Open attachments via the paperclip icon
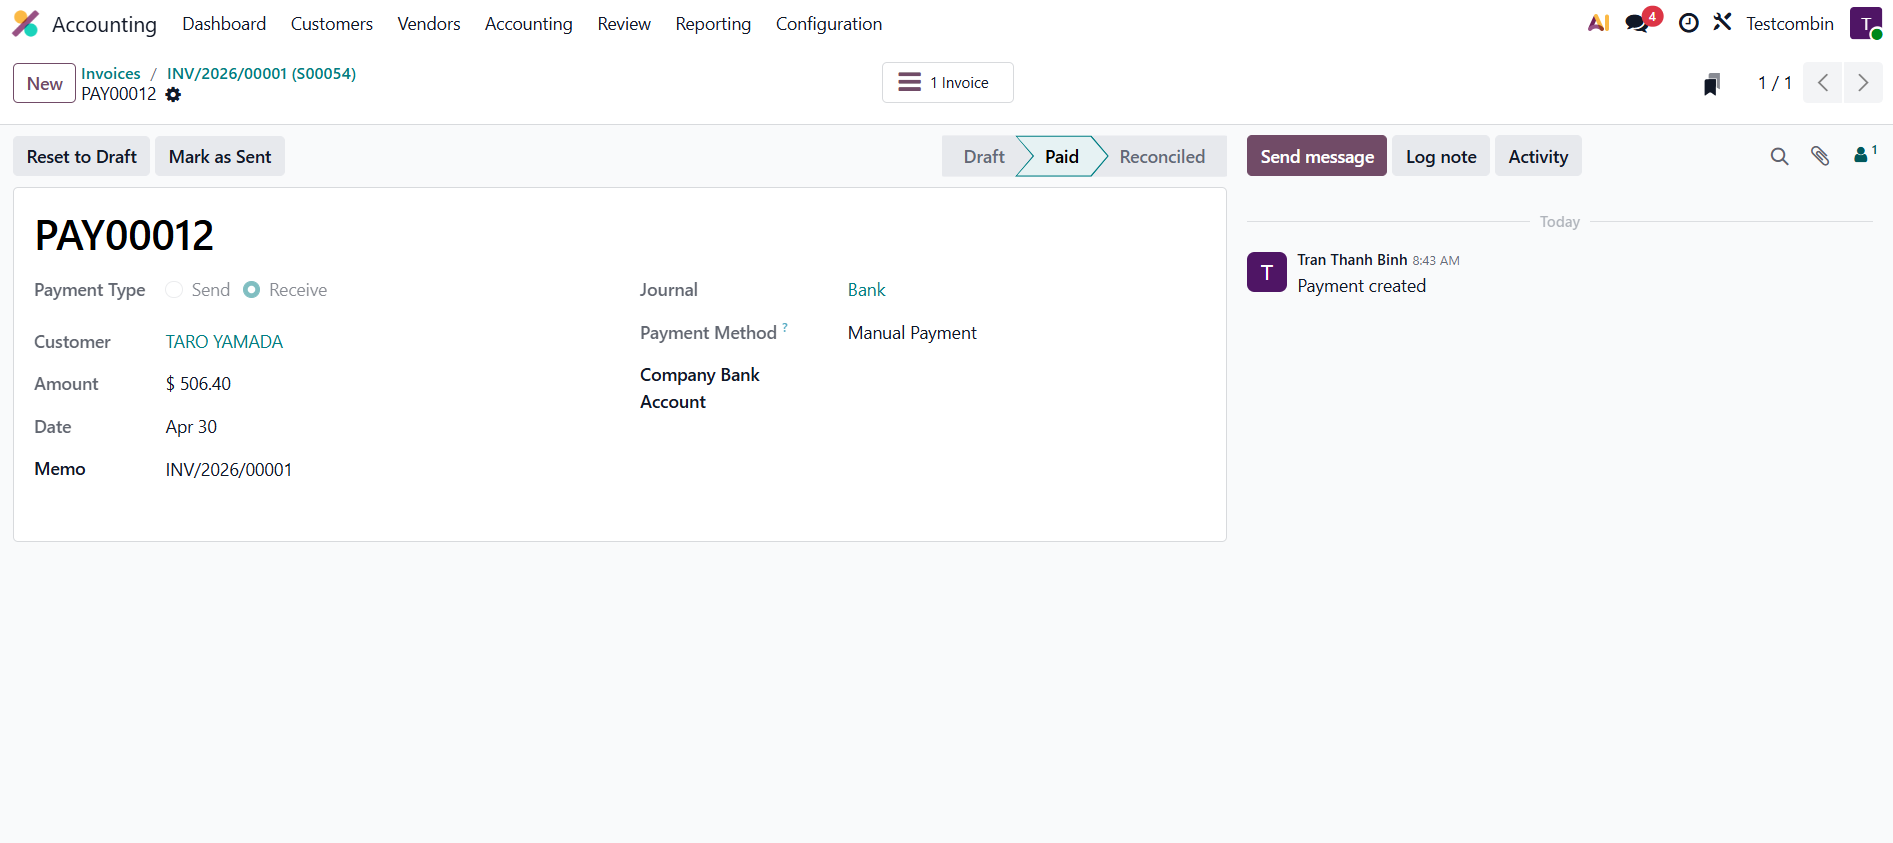 [x=1820, y=156]
